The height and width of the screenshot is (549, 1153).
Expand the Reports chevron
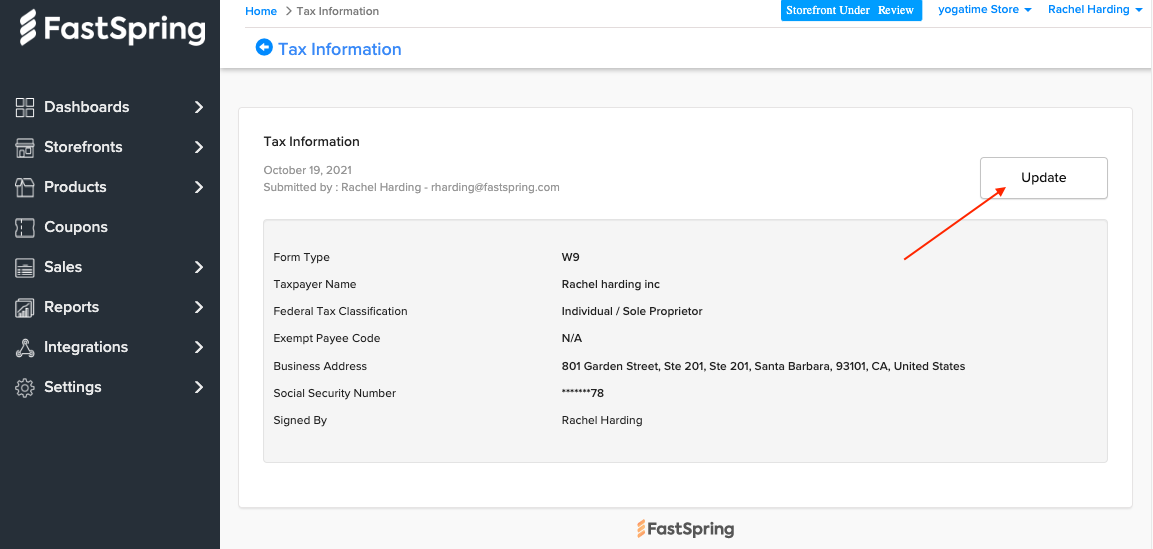pos(199,307)
